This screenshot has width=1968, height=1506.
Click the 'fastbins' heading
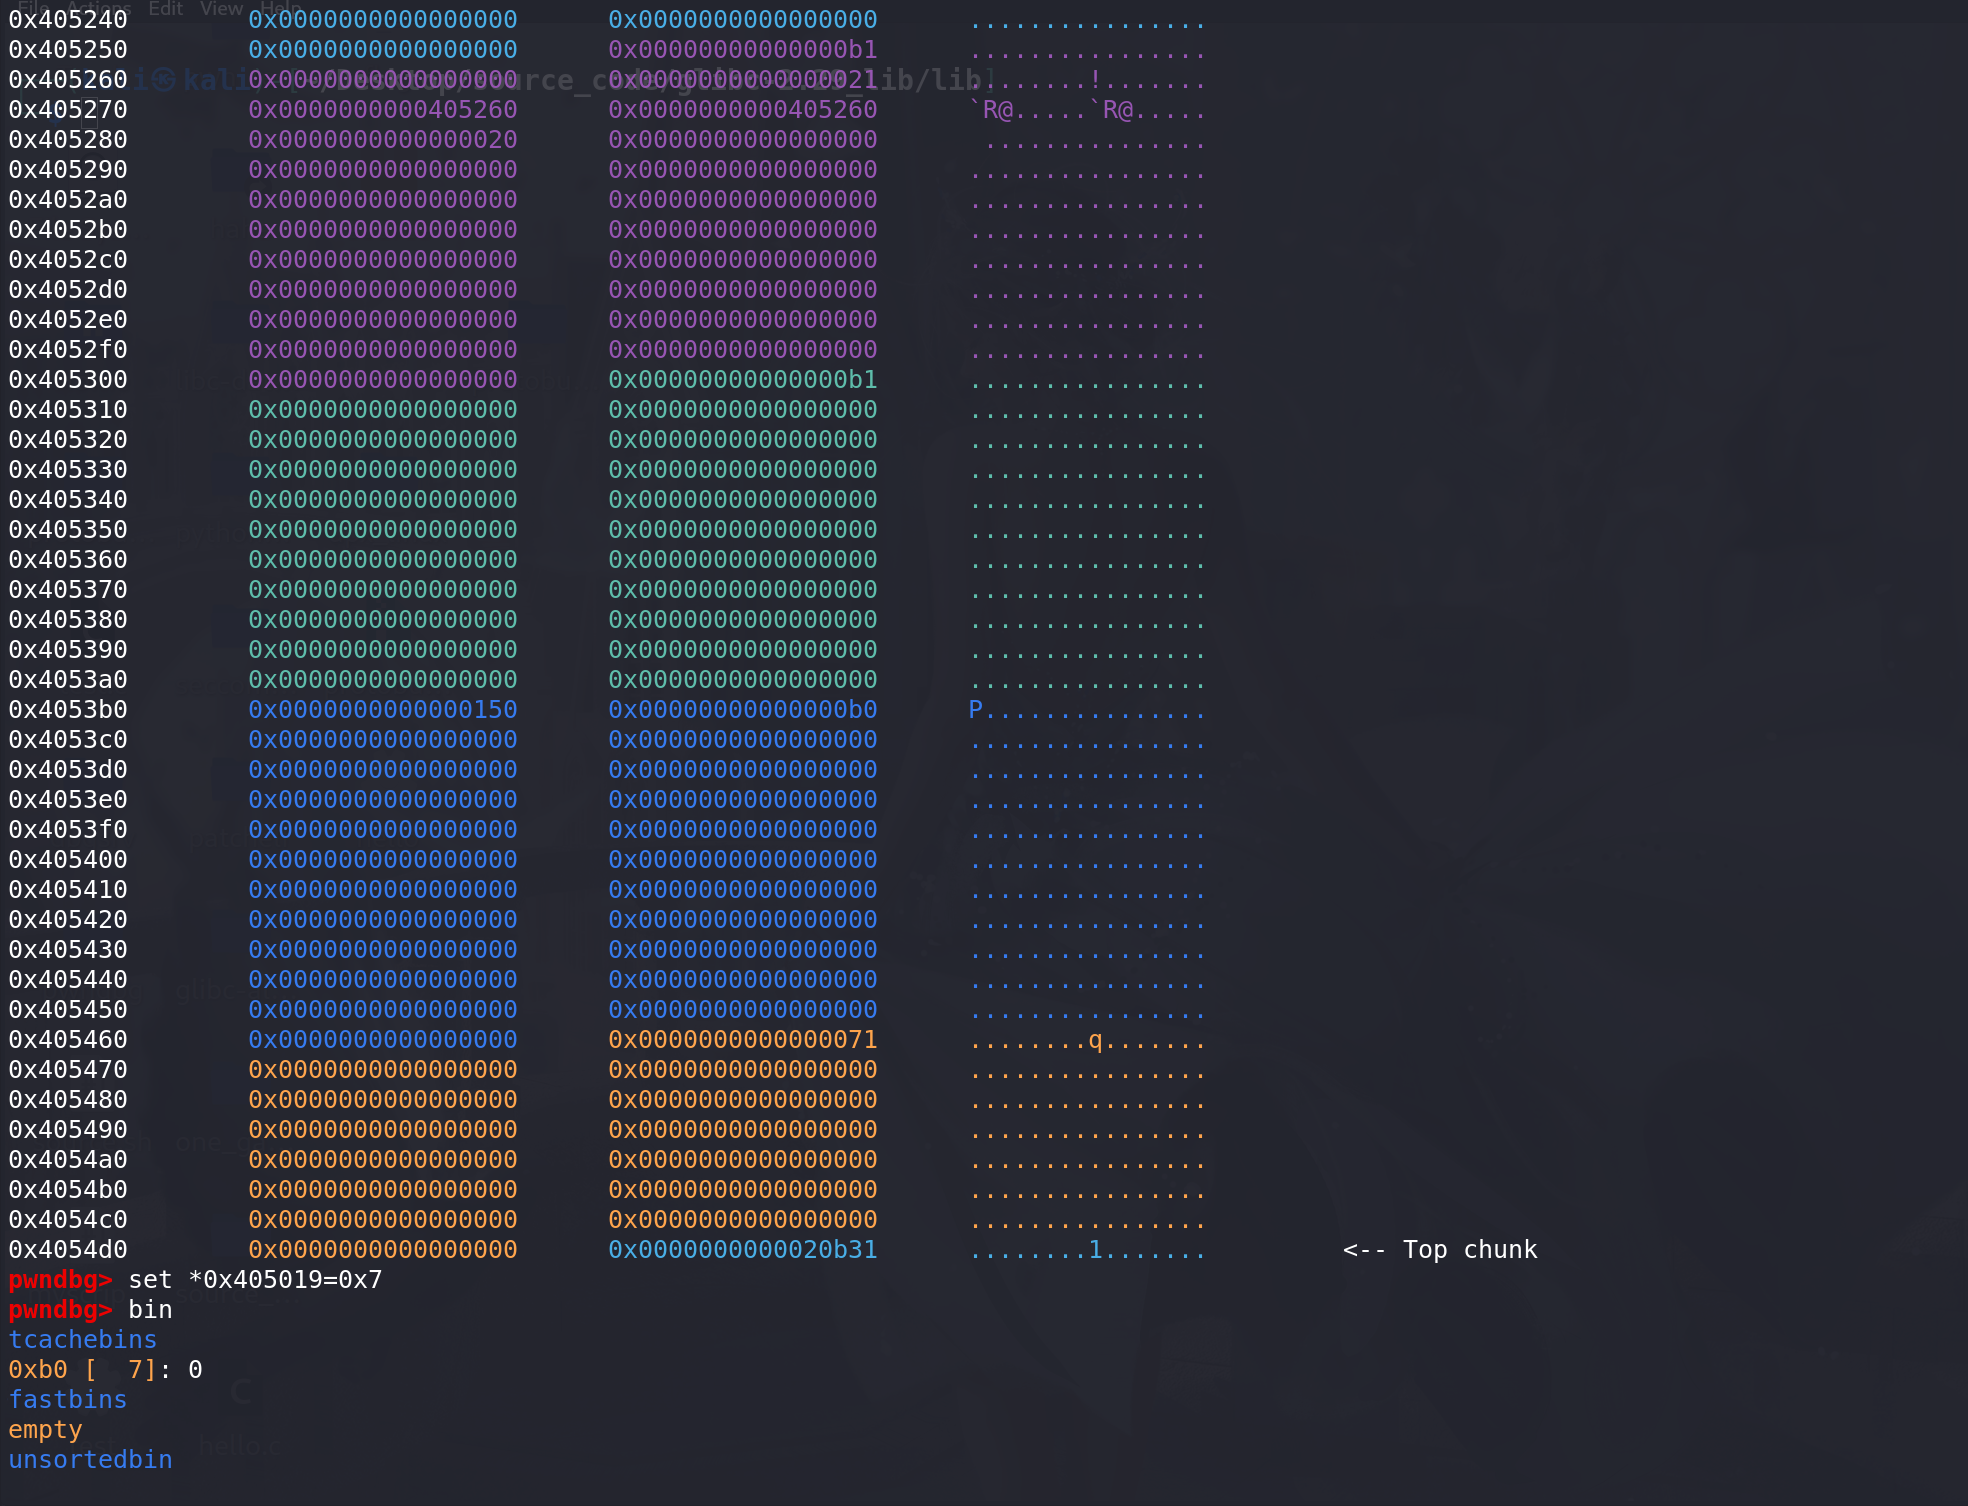tap(68, 1399)
